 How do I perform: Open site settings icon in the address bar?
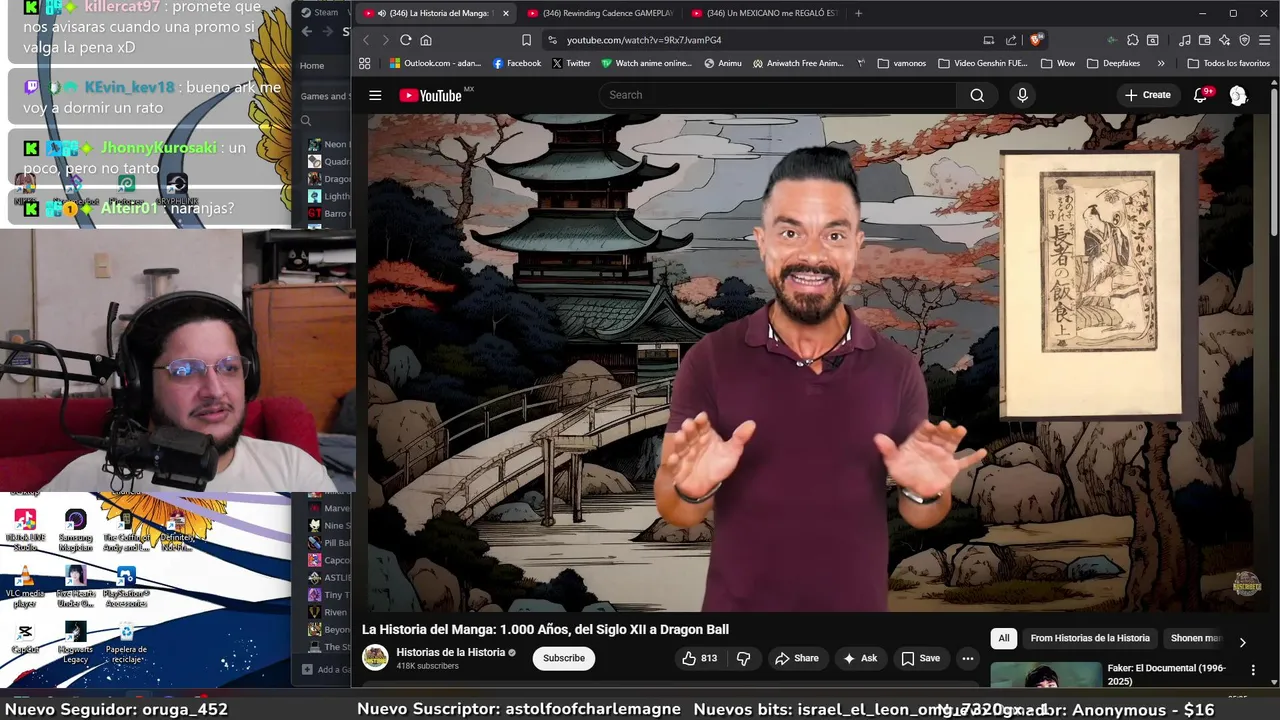[552, 40]
